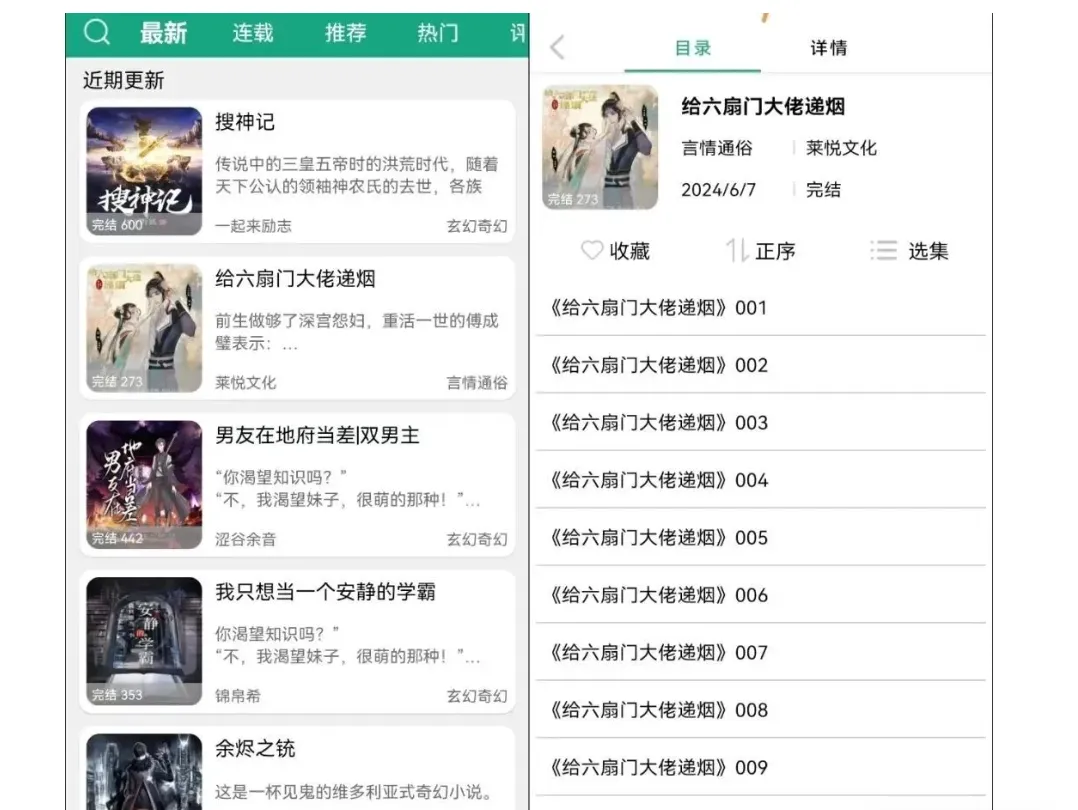Tap the search magnifier icon
1078x810 pixels.
point(97,32)
